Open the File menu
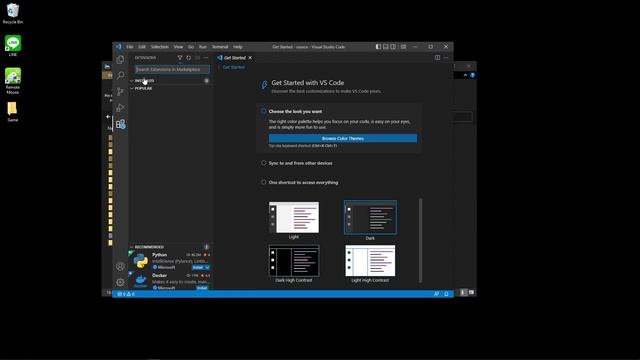The height and width of the screenshot is (360, 640). click(130, 47)
